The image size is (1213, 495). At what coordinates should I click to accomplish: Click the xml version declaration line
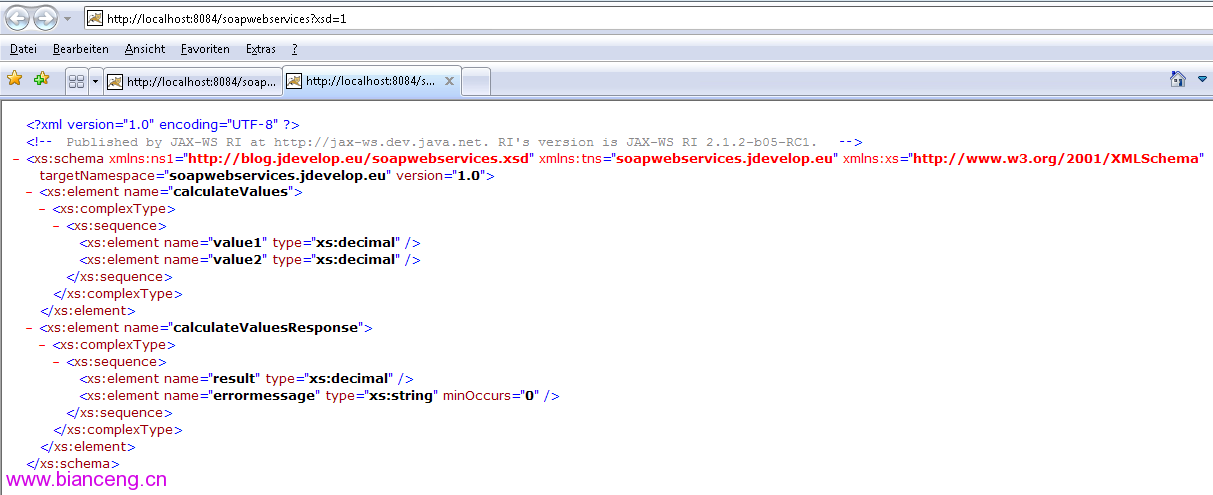click(164, 125)
